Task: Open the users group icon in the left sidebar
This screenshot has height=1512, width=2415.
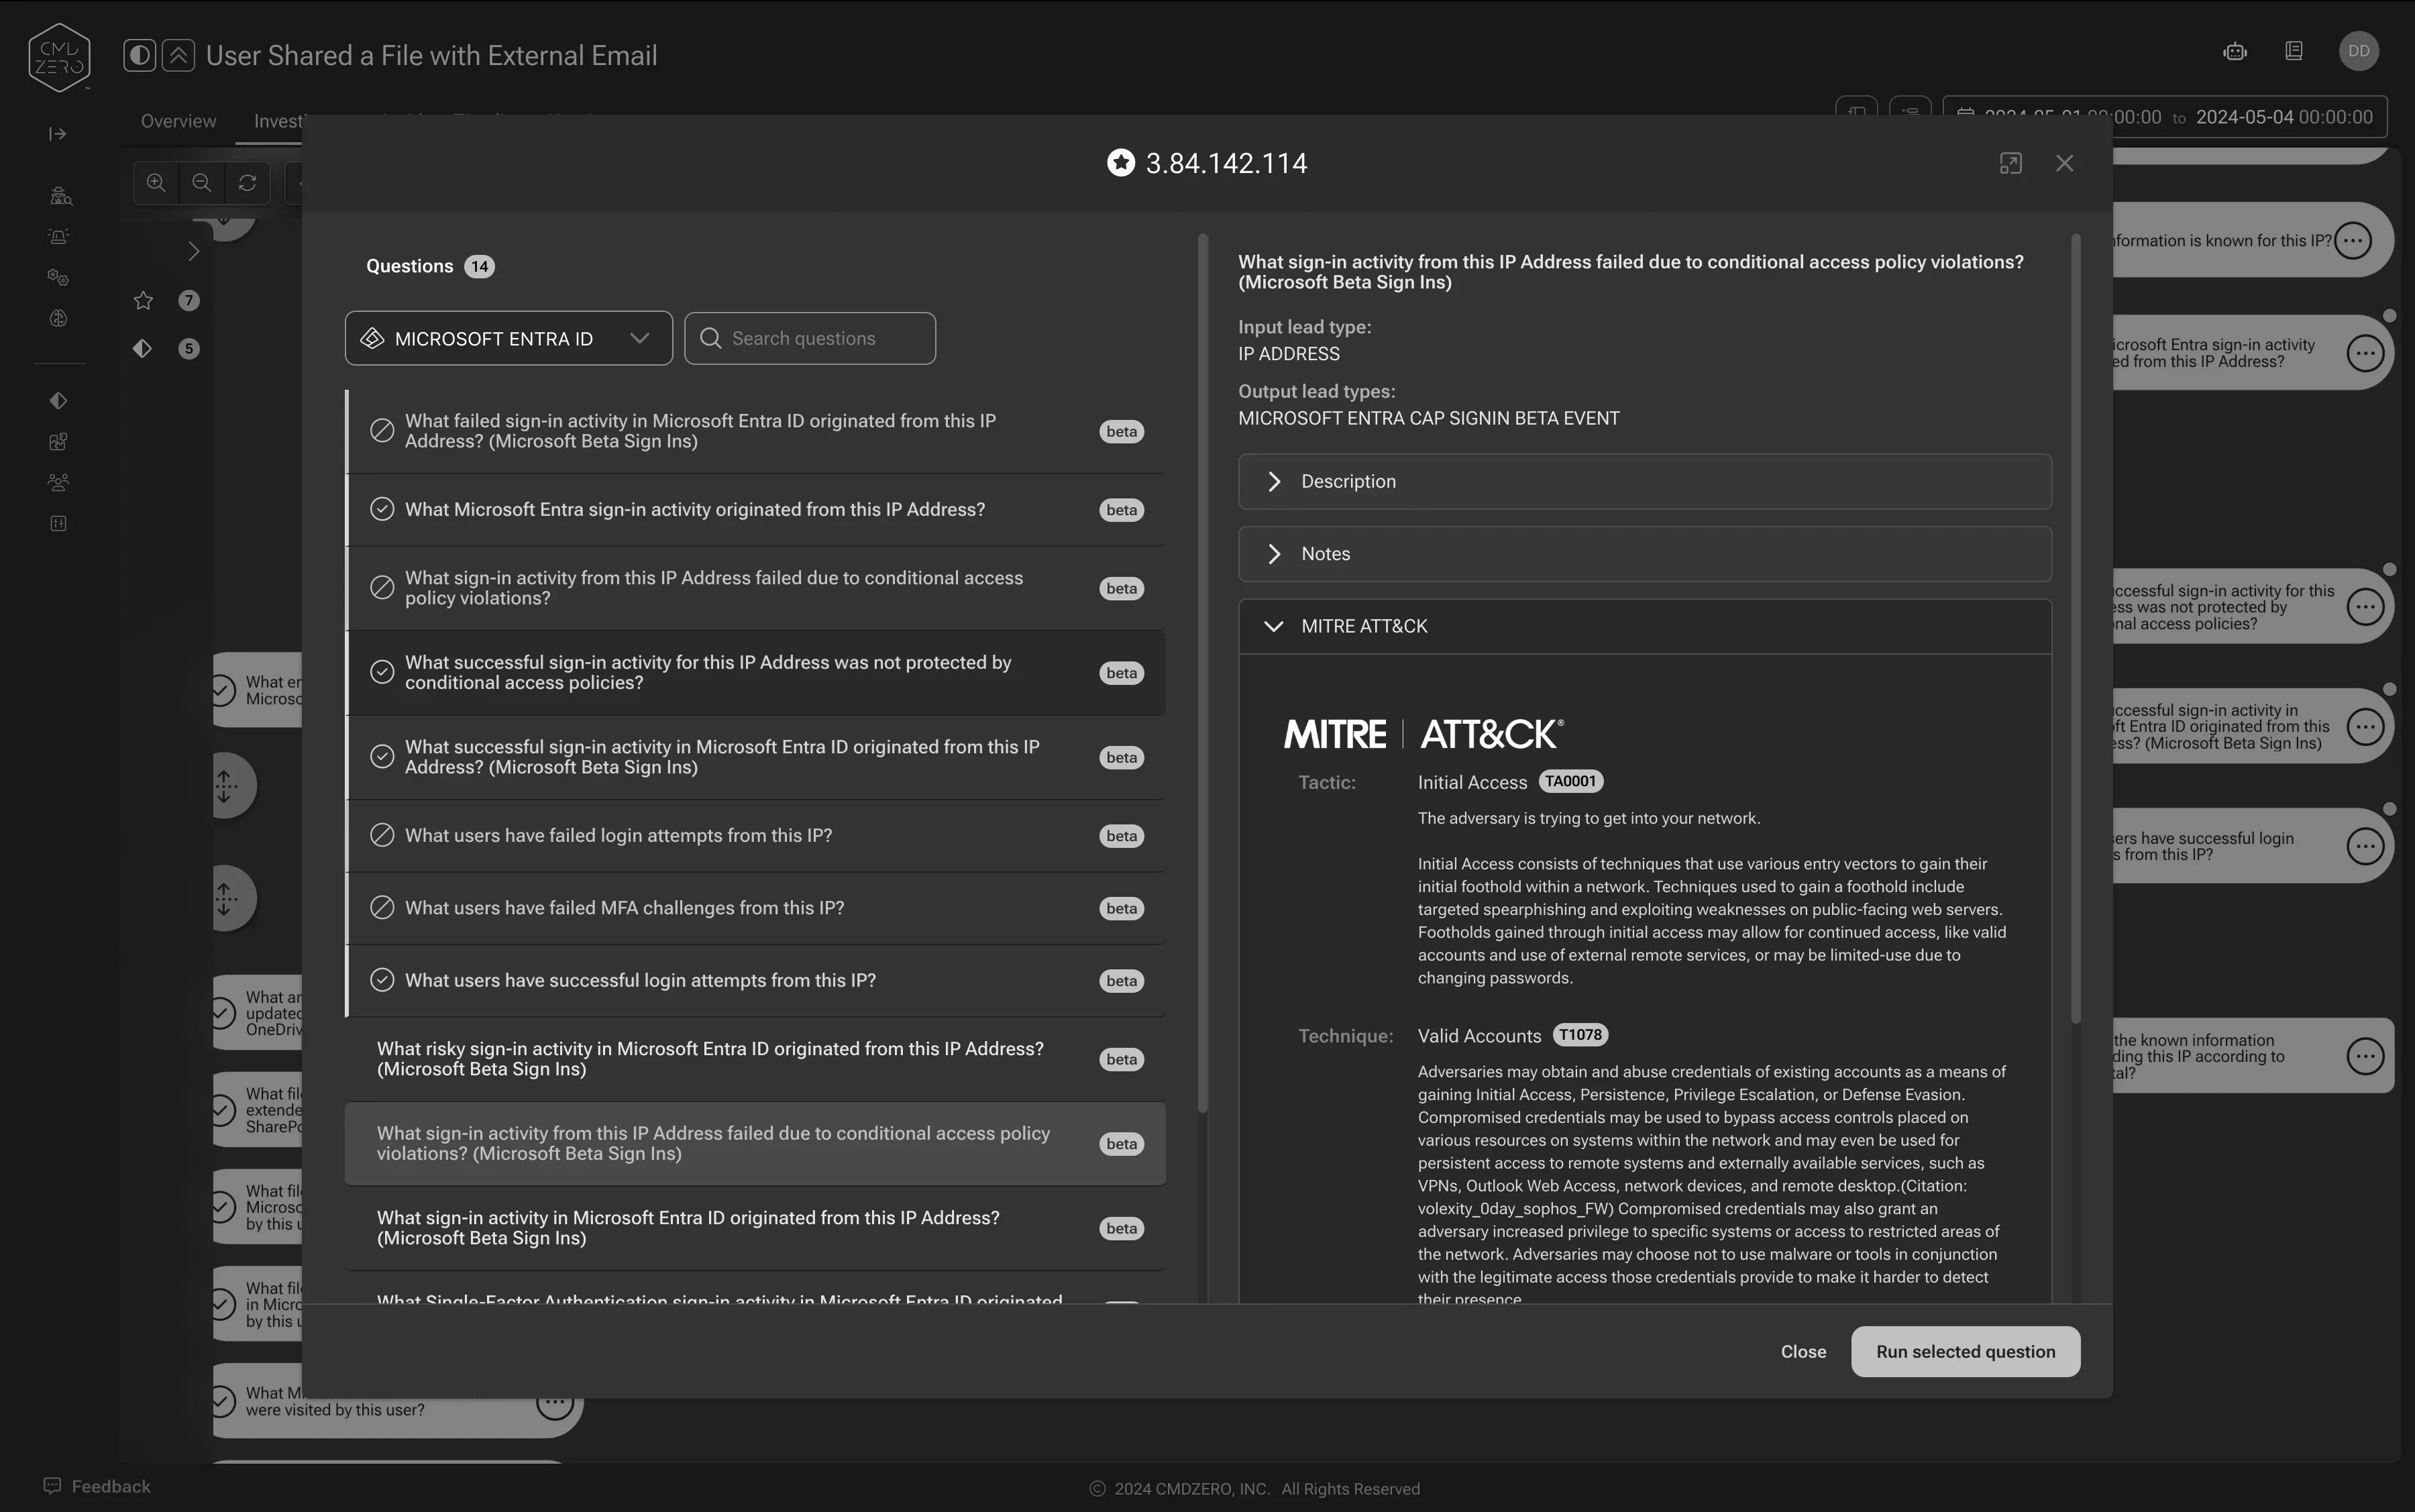Action: (x=58, y=483)
